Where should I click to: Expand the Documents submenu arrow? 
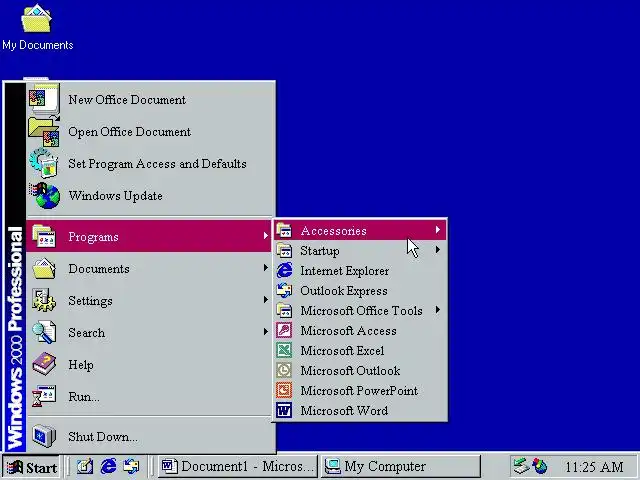pyautogui.click(x=266, y=268)
